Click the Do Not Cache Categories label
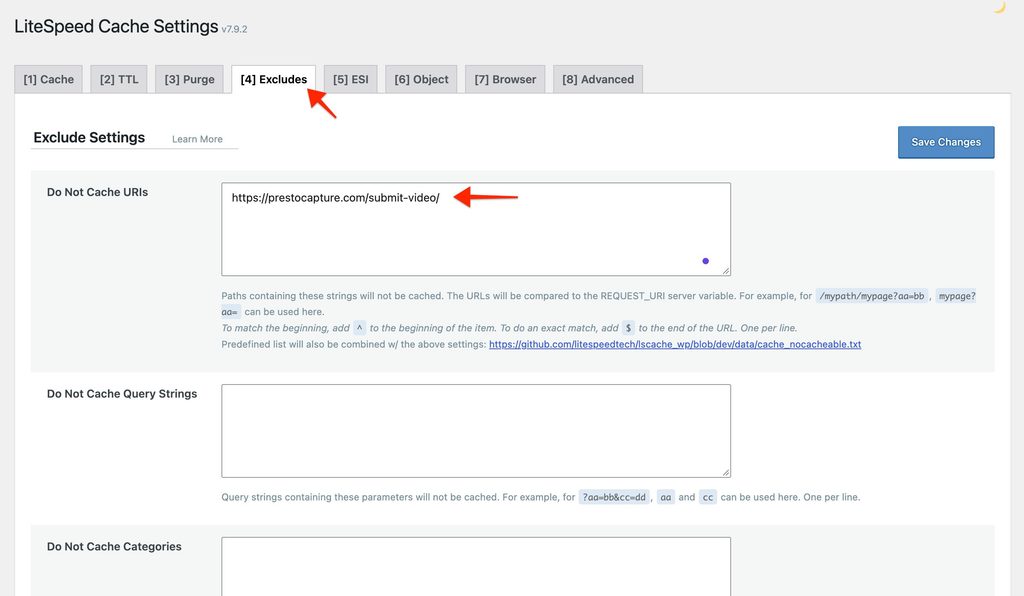Screen dimensions: 1024x596 coord(114,546)
